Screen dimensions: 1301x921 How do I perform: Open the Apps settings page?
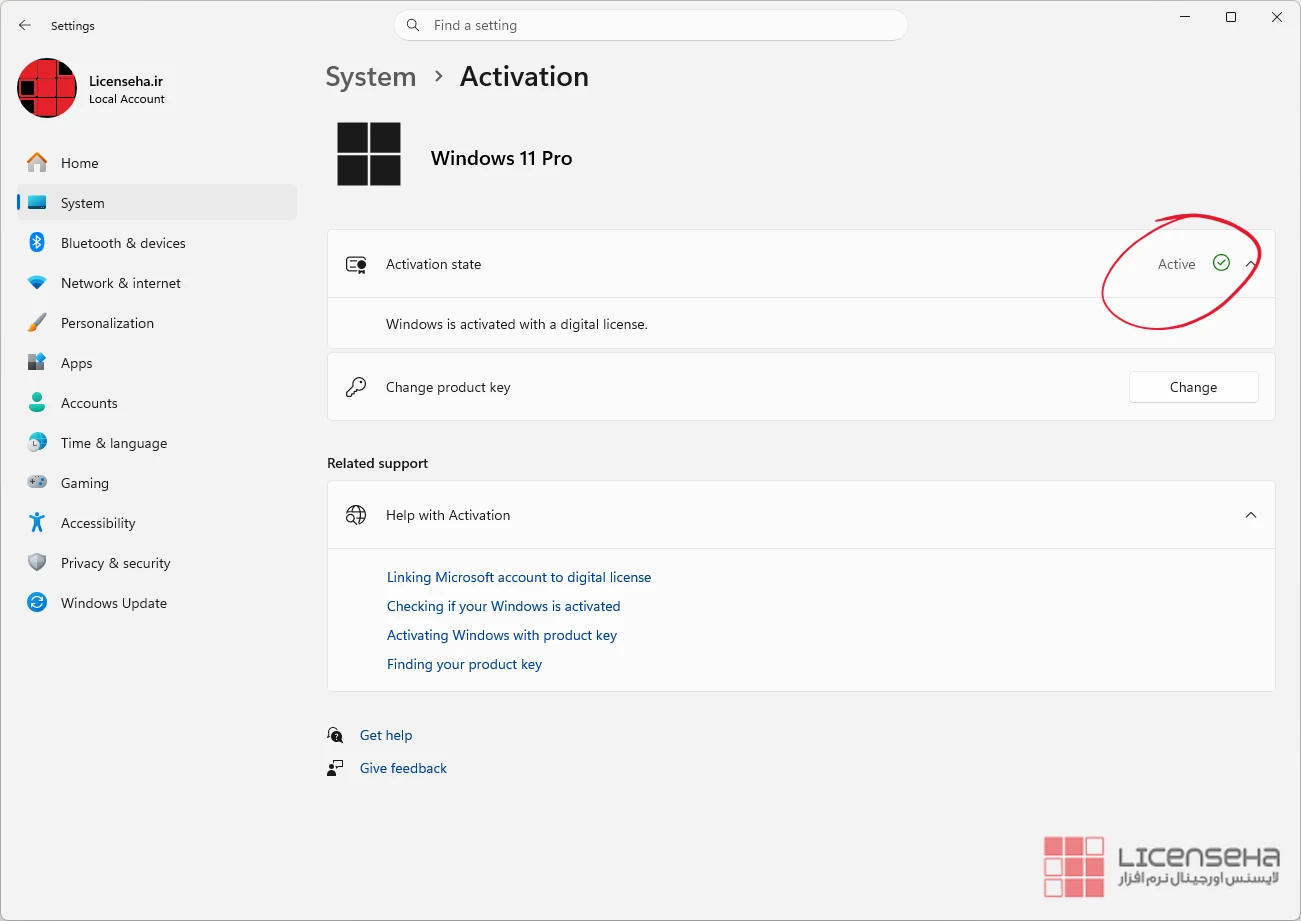click(157, 363)
